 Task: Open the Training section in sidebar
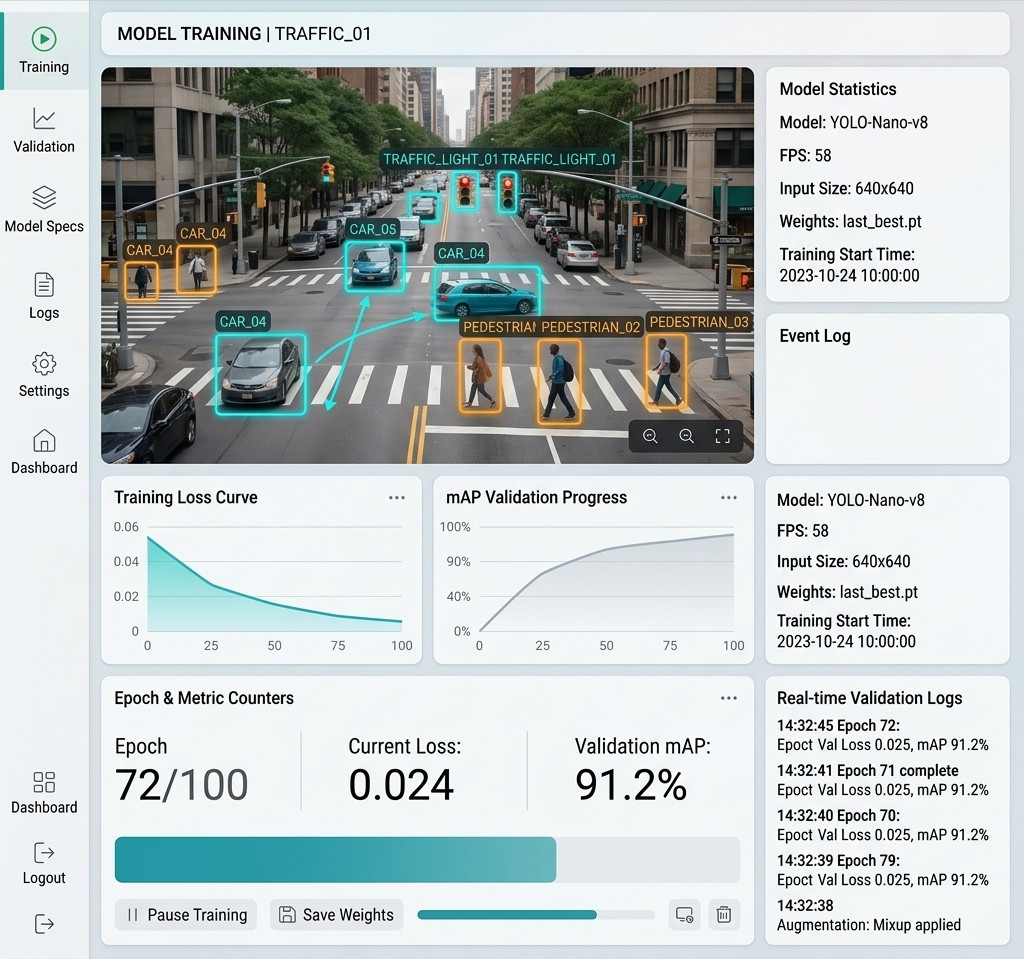44,51
